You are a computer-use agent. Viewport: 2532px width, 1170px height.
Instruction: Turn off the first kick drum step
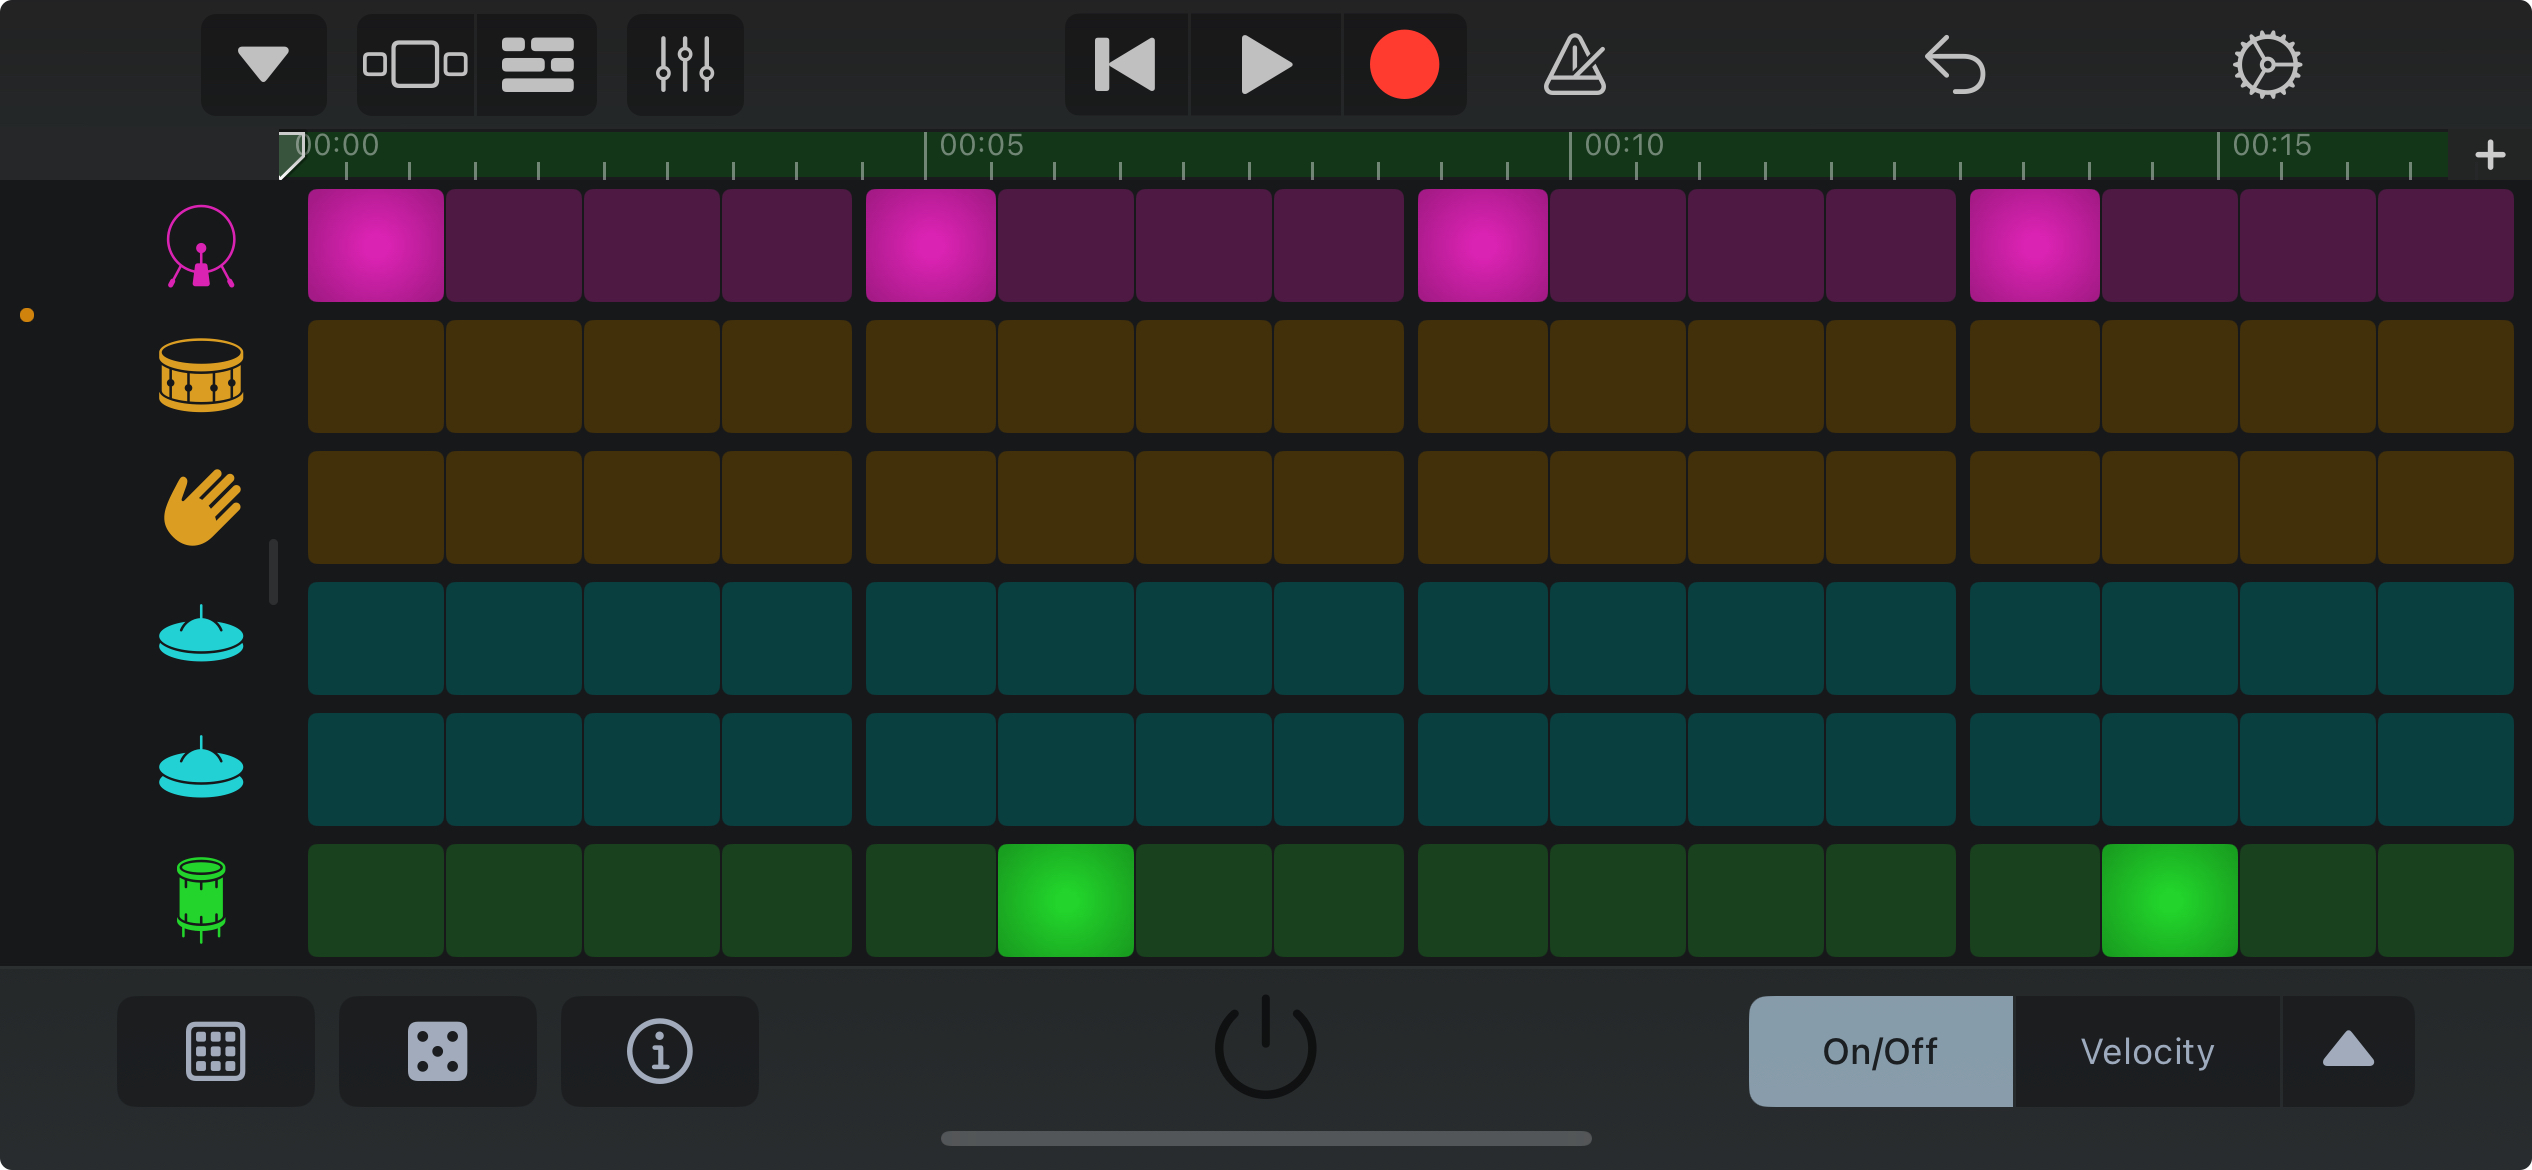(x=375, y=246)
